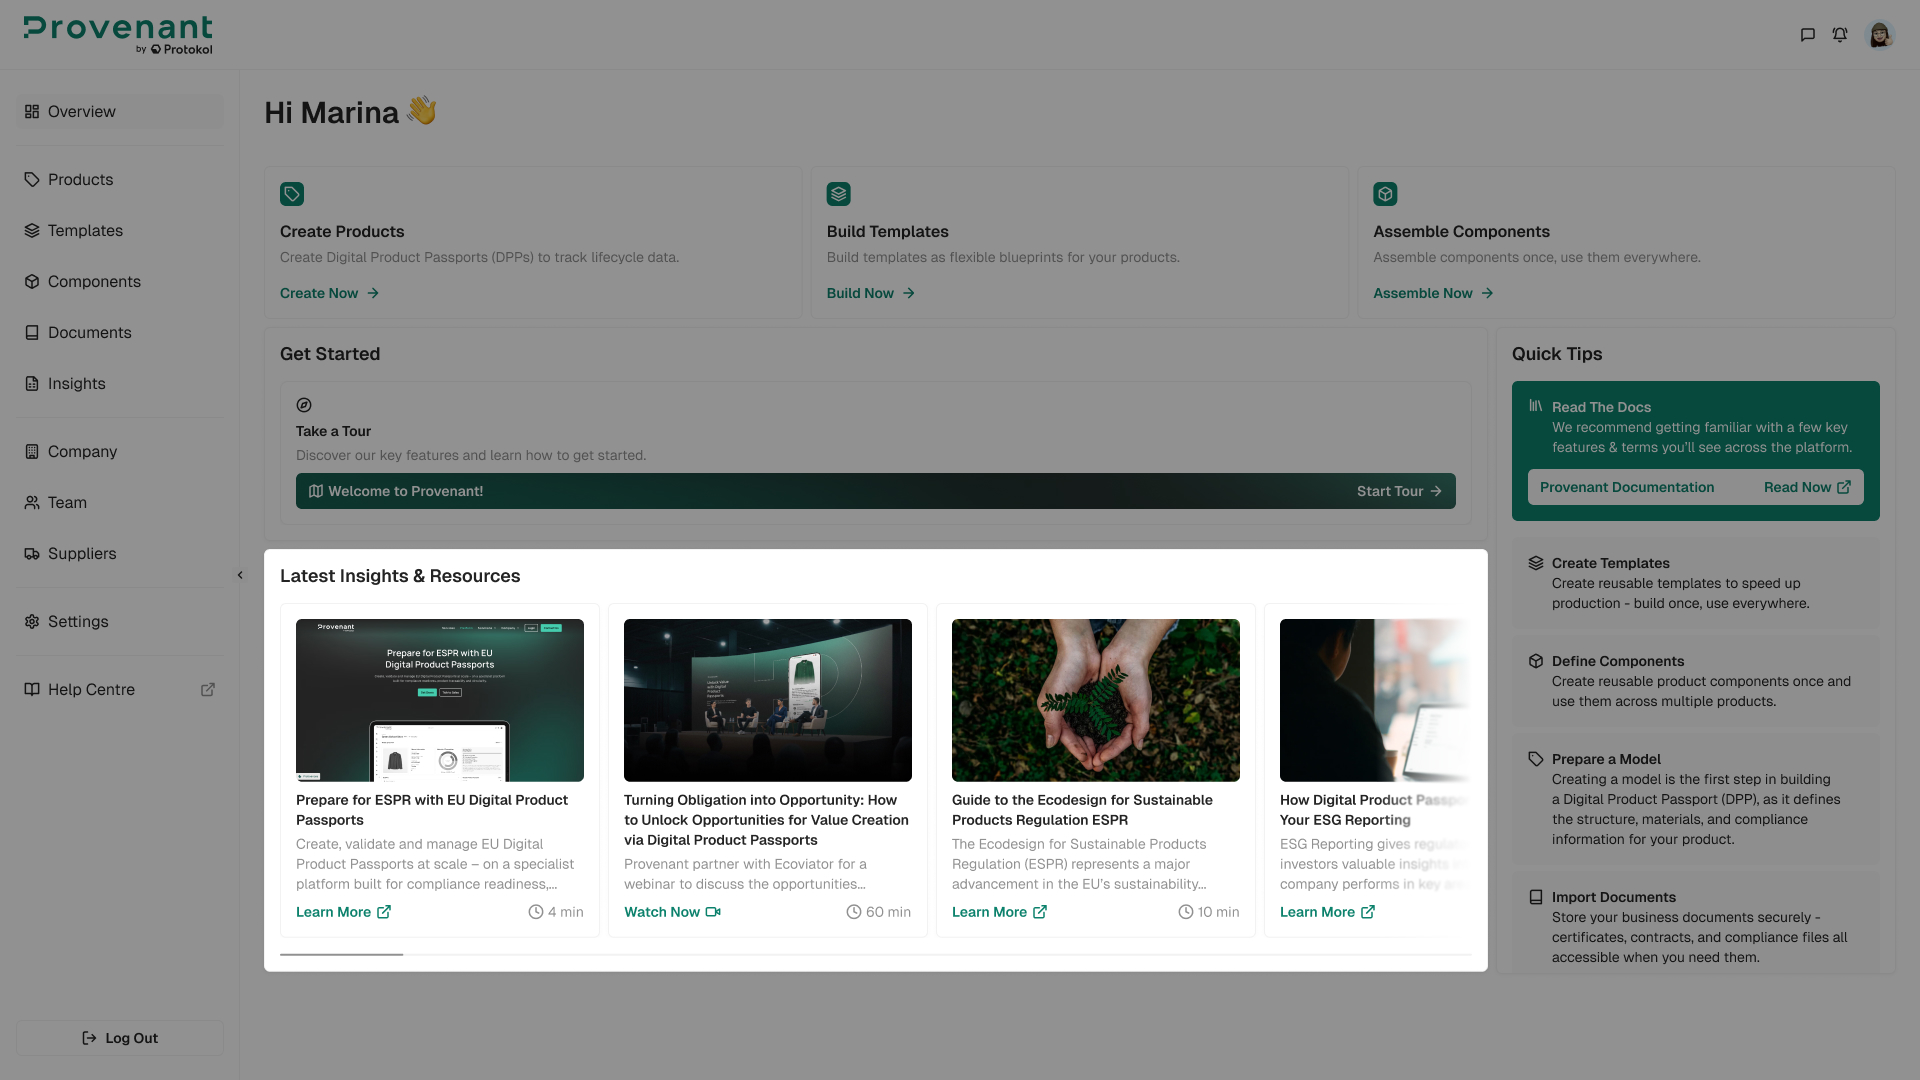The width and height of the screenshot is (1920, 1080).
Task: Click the Turning Obligation into Opportunity title
Action: [766, 820]
